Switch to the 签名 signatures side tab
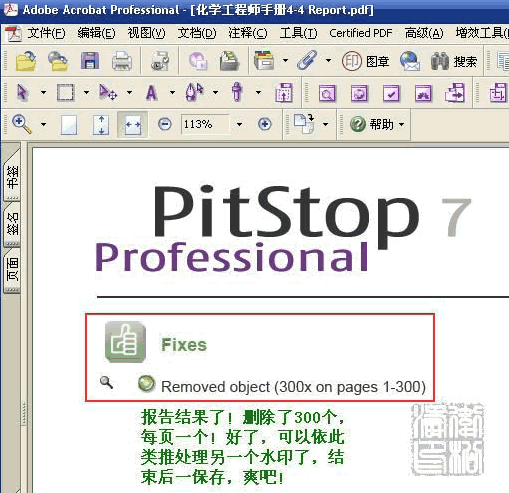The image size is (509, 493). 12,224
